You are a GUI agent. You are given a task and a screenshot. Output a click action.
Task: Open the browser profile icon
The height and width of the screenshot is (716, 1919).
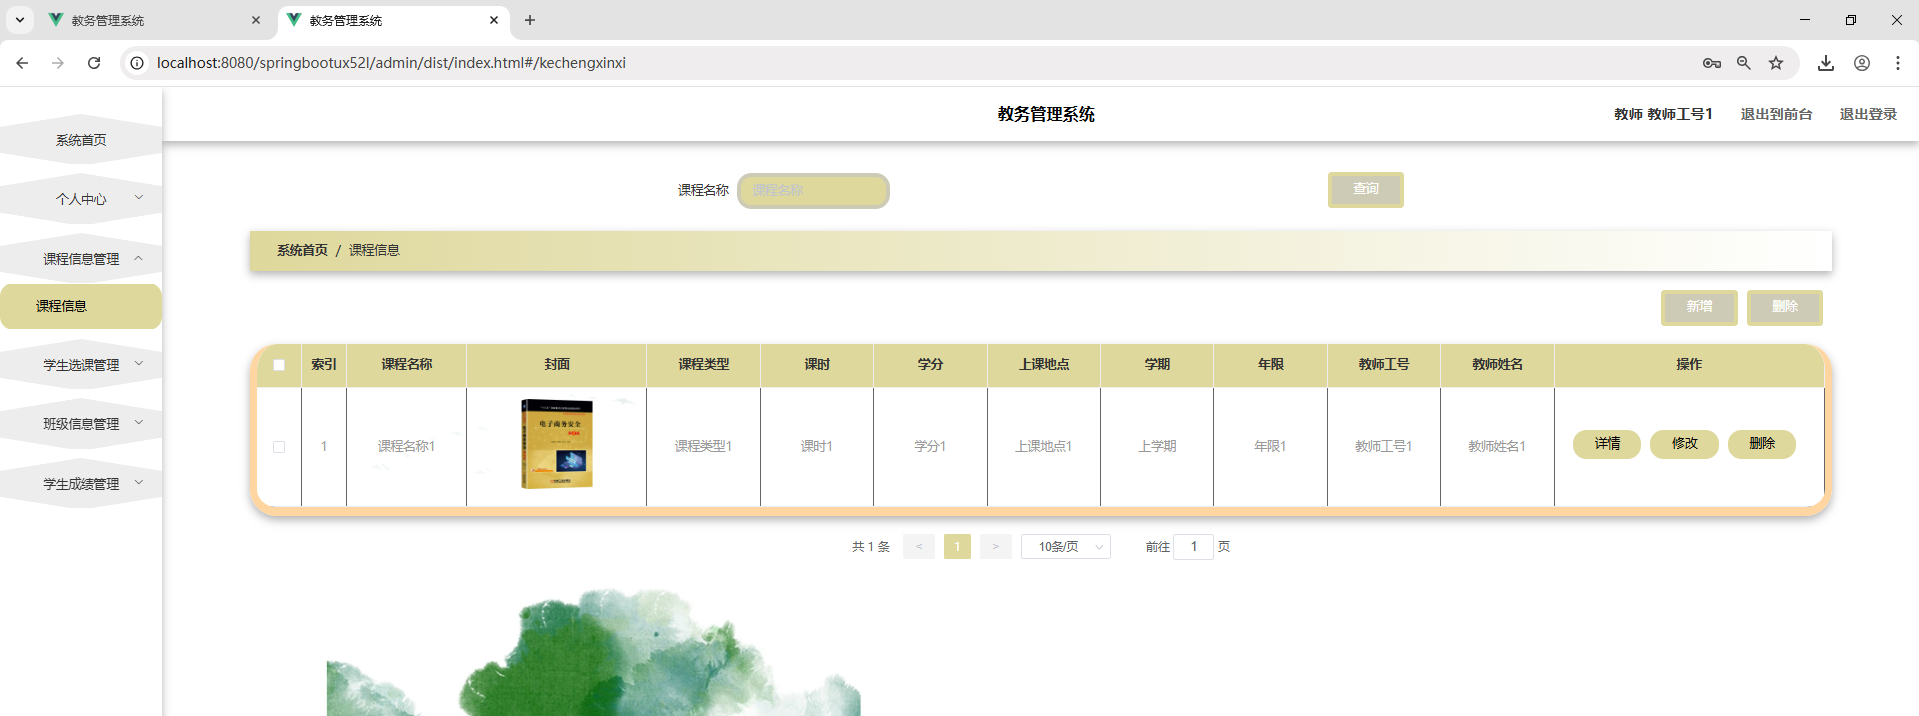pyautogui.click(x=1862, y=63)
